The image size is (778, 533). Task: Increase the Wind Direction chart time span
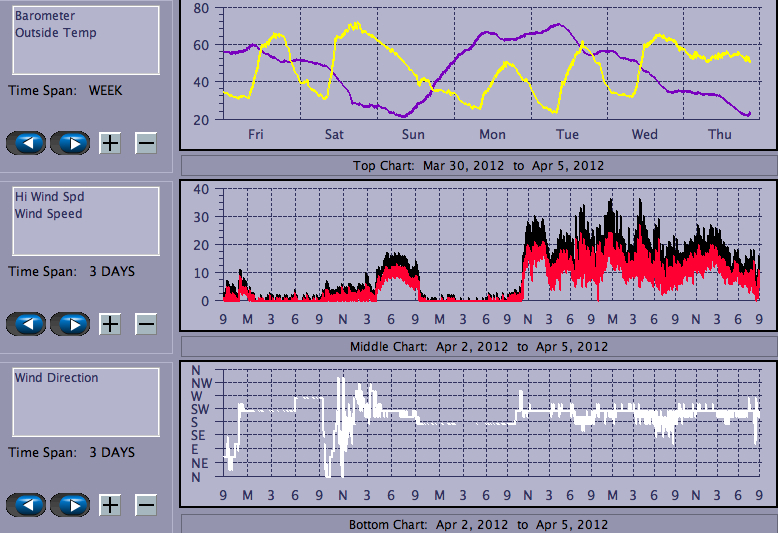pyautogui.click(x=110, y=505)
